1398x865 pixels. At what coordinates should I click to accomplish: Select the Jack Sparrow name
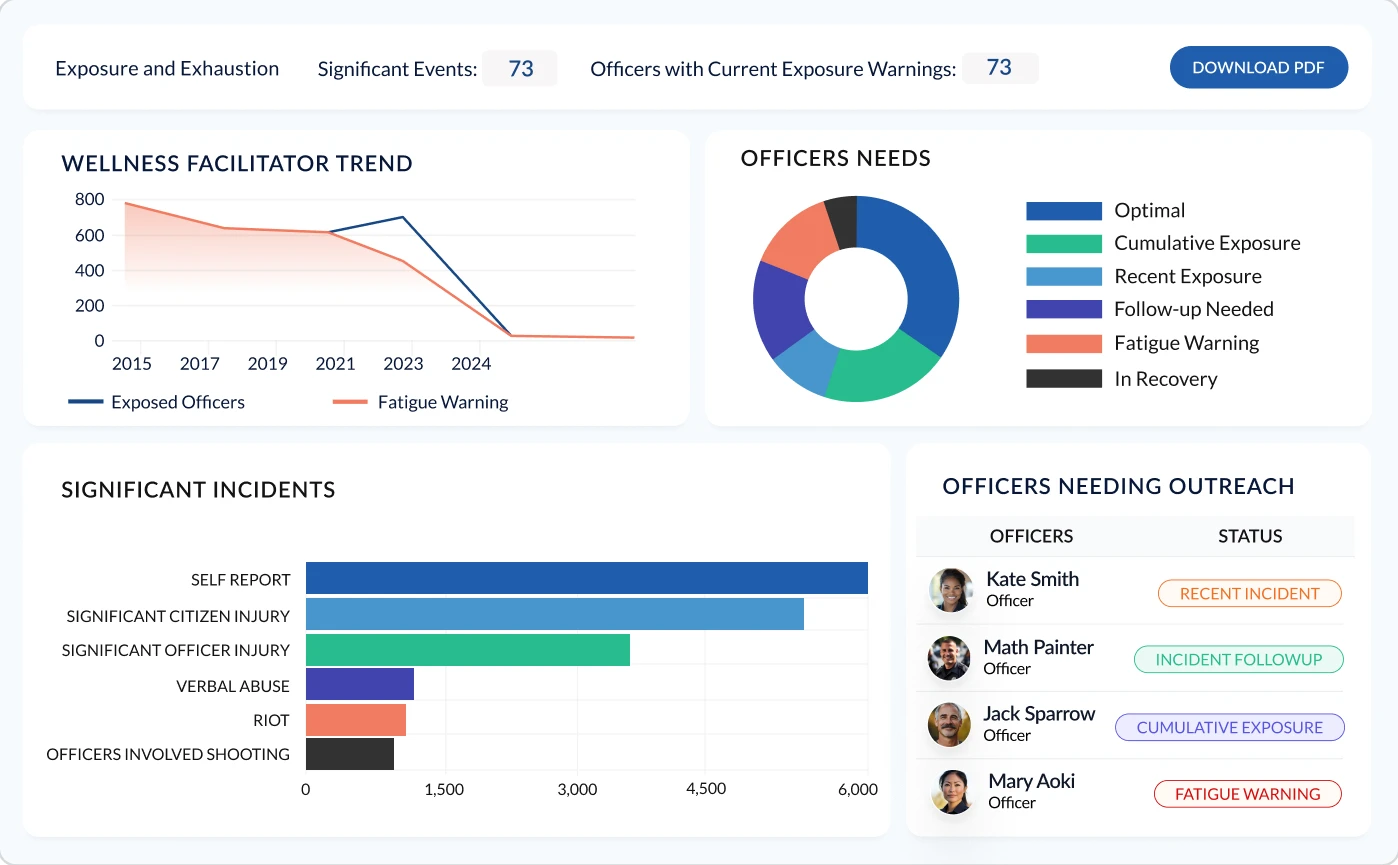(x=1039, y=714)
